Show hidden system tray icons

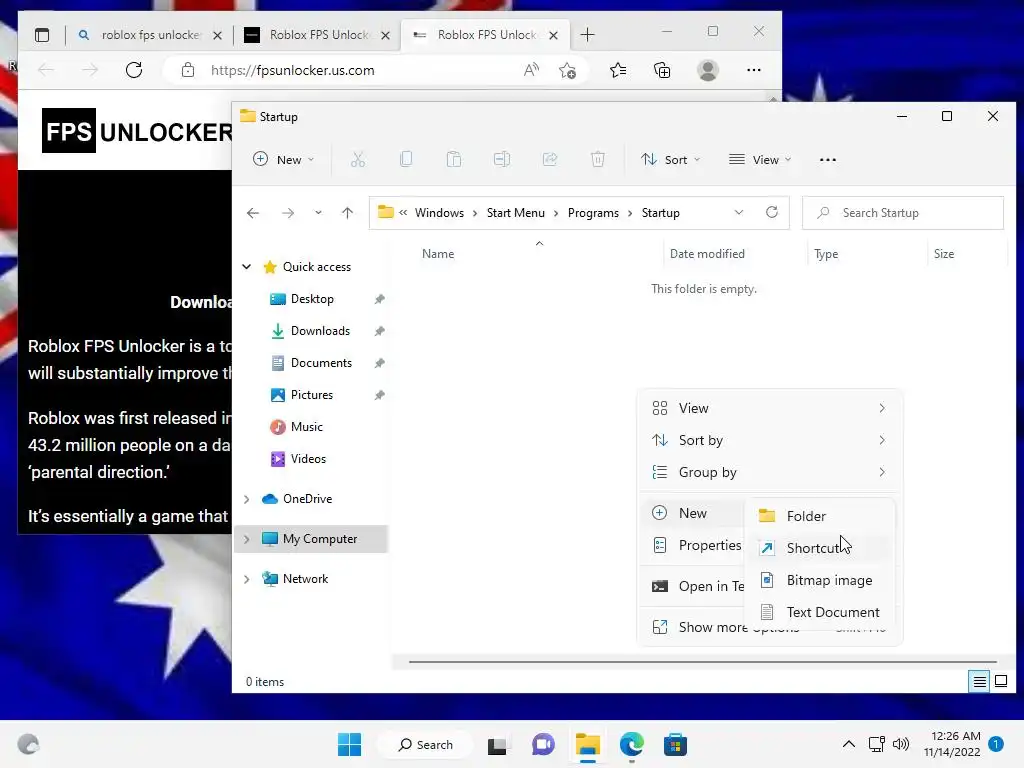click(848, 744)
